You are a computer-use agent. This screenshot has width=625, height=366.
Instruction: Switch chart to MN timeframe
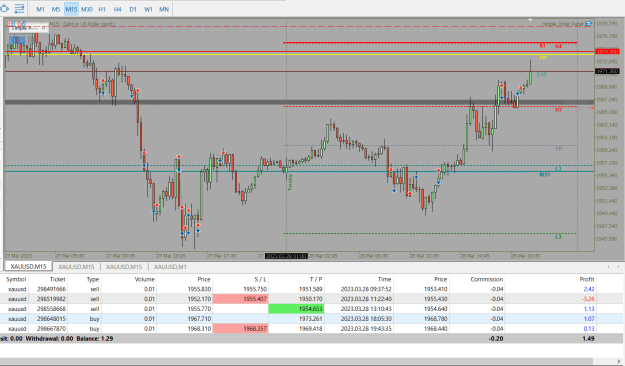click(164, 9)
